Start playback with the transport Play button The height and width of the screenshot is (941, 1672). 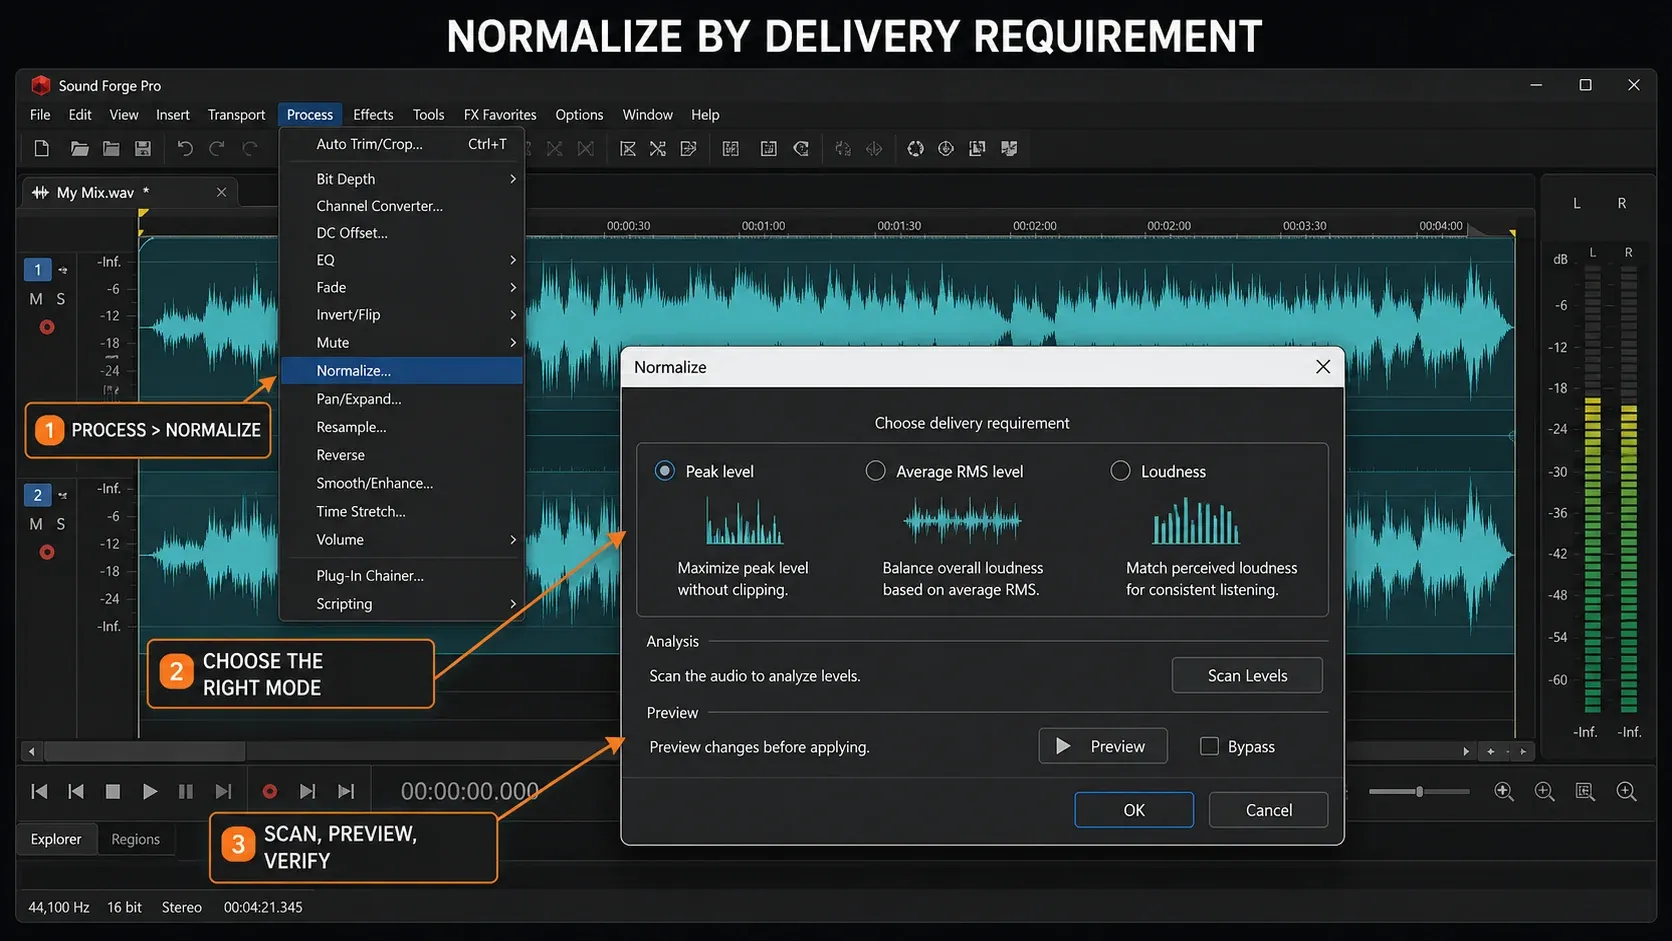[149, 791]
